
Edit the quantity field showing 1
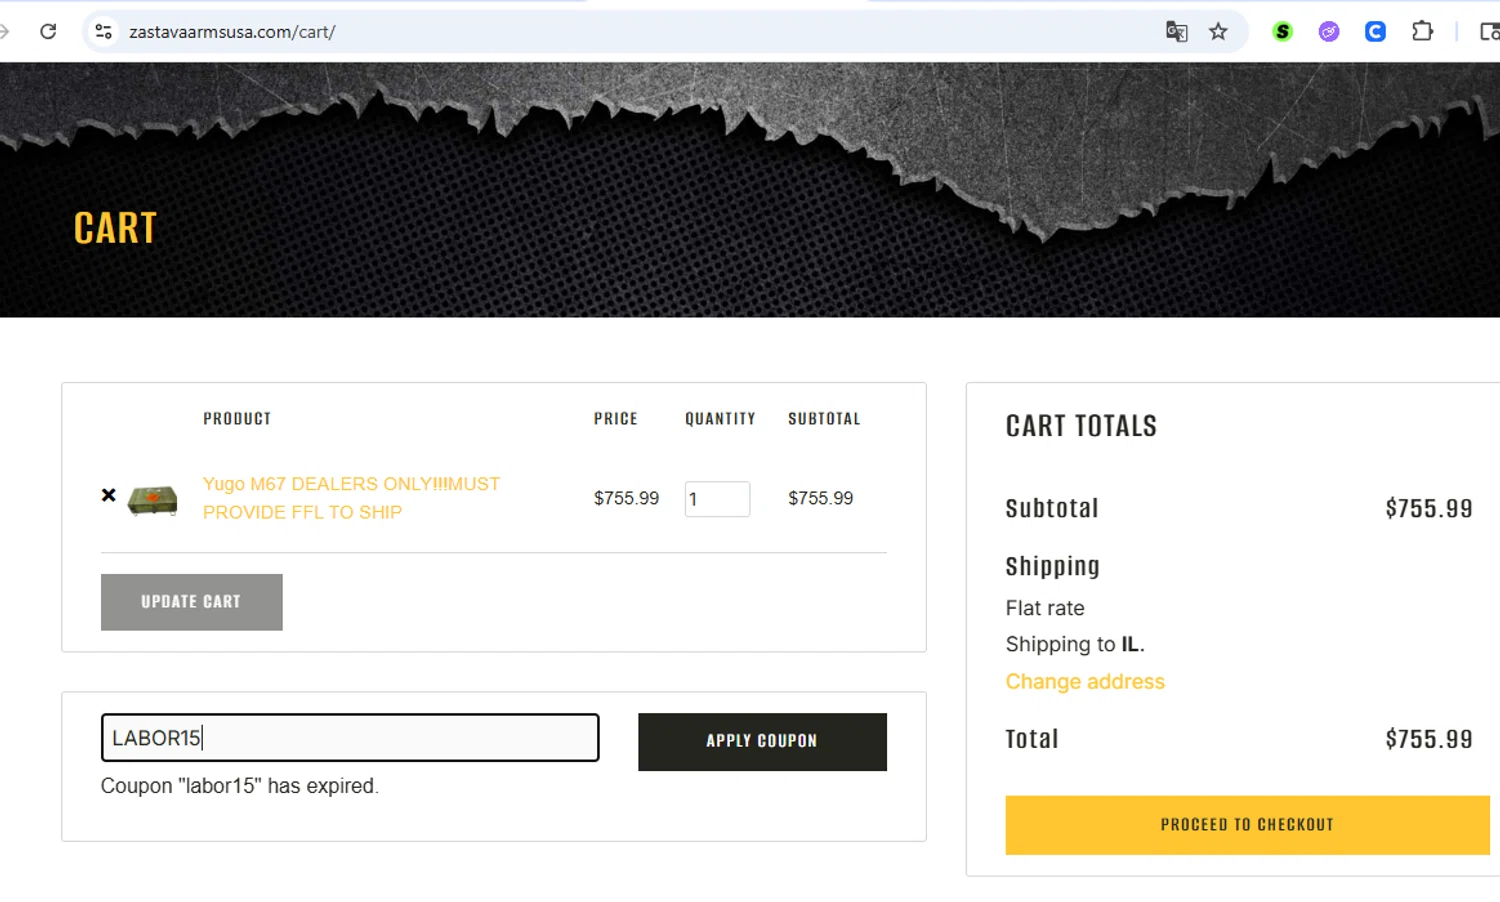717,499
